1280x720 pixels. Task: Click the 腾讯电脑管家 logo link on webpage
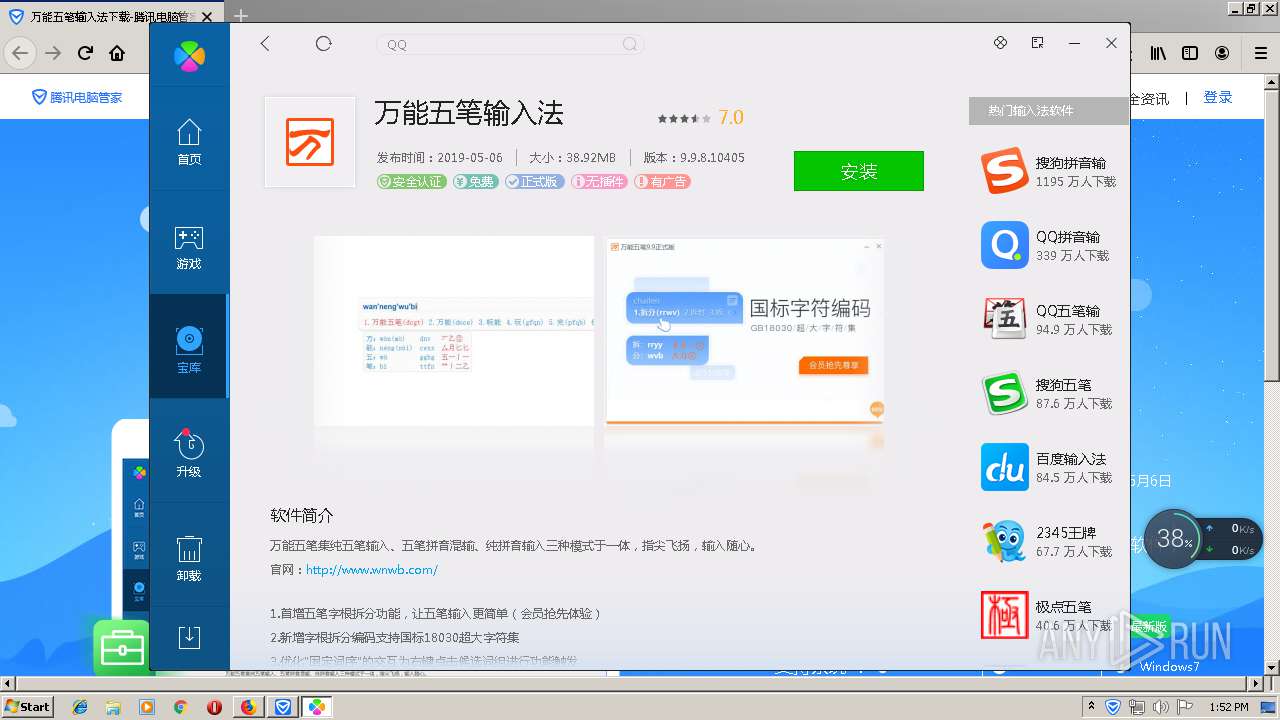pyautogui.click(x=77, y=97)
